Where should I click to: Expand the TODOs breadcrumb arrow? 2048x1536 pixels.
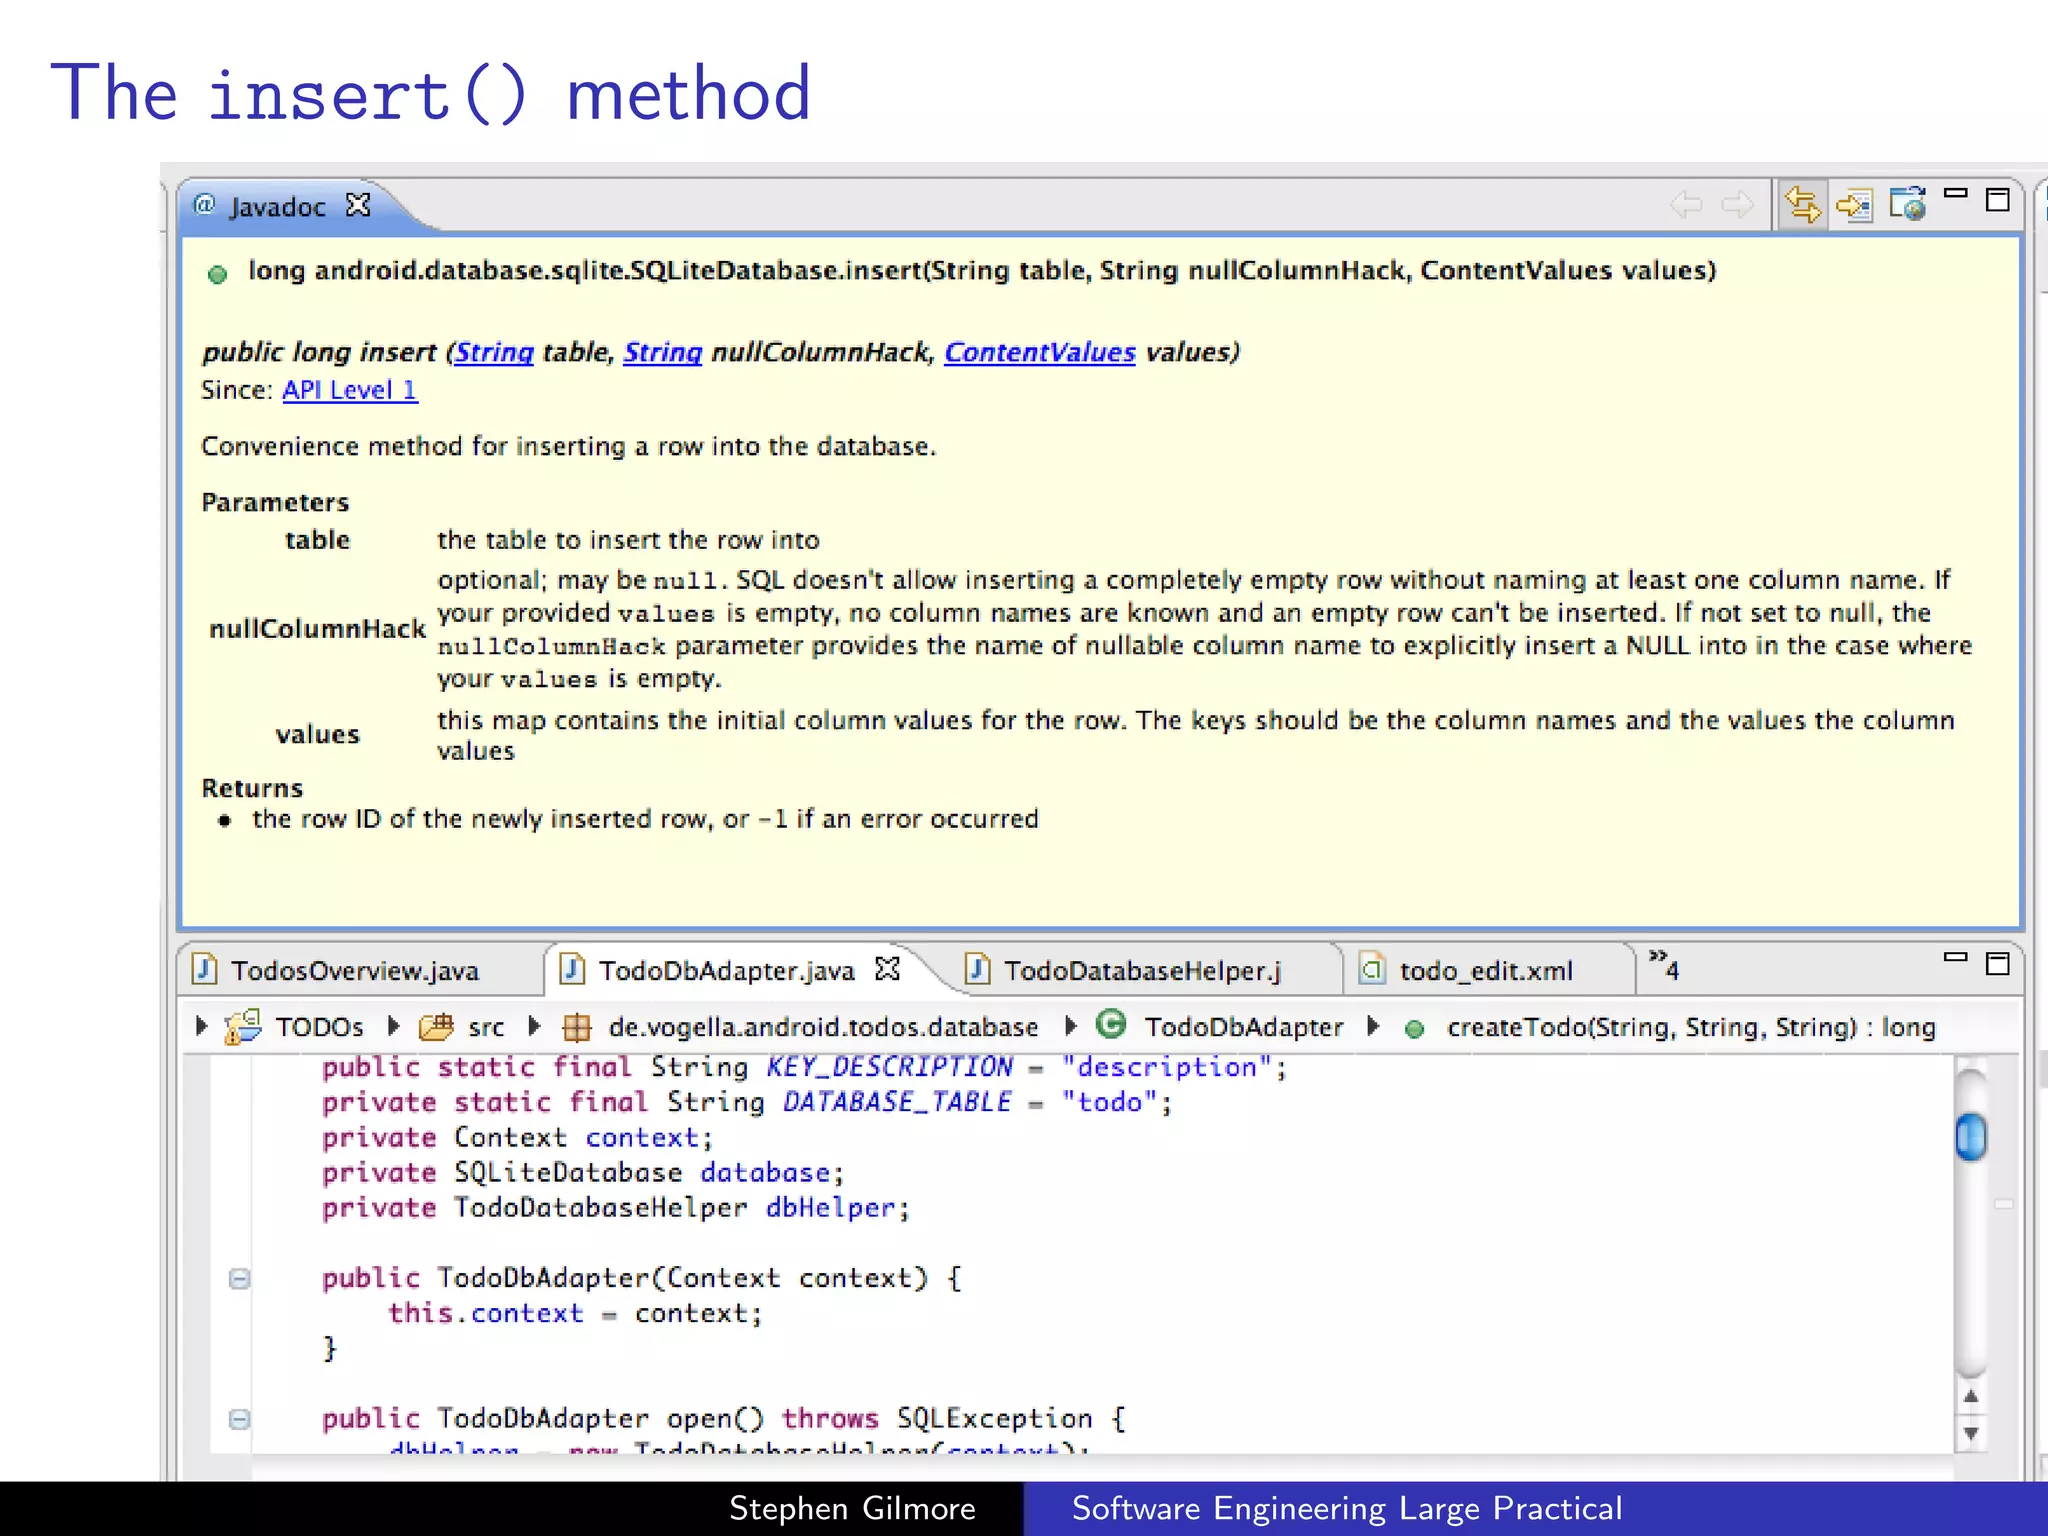click(201, 1026)
